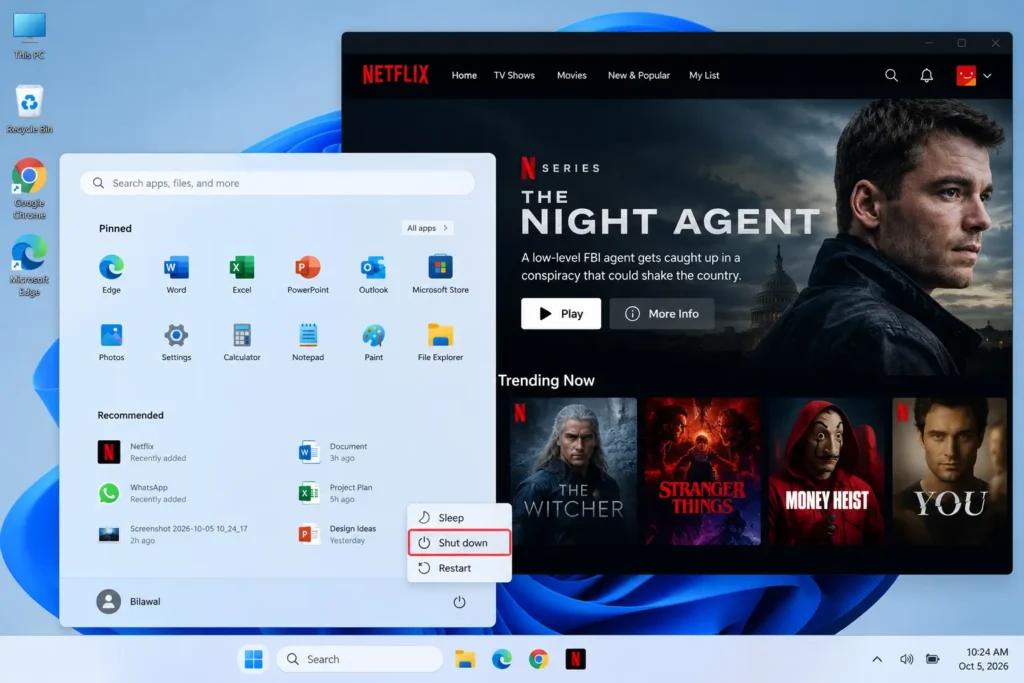The width and height of the screenshot is (1024, 683).
Task: Expand All apps list
Action: coord(427,228)
